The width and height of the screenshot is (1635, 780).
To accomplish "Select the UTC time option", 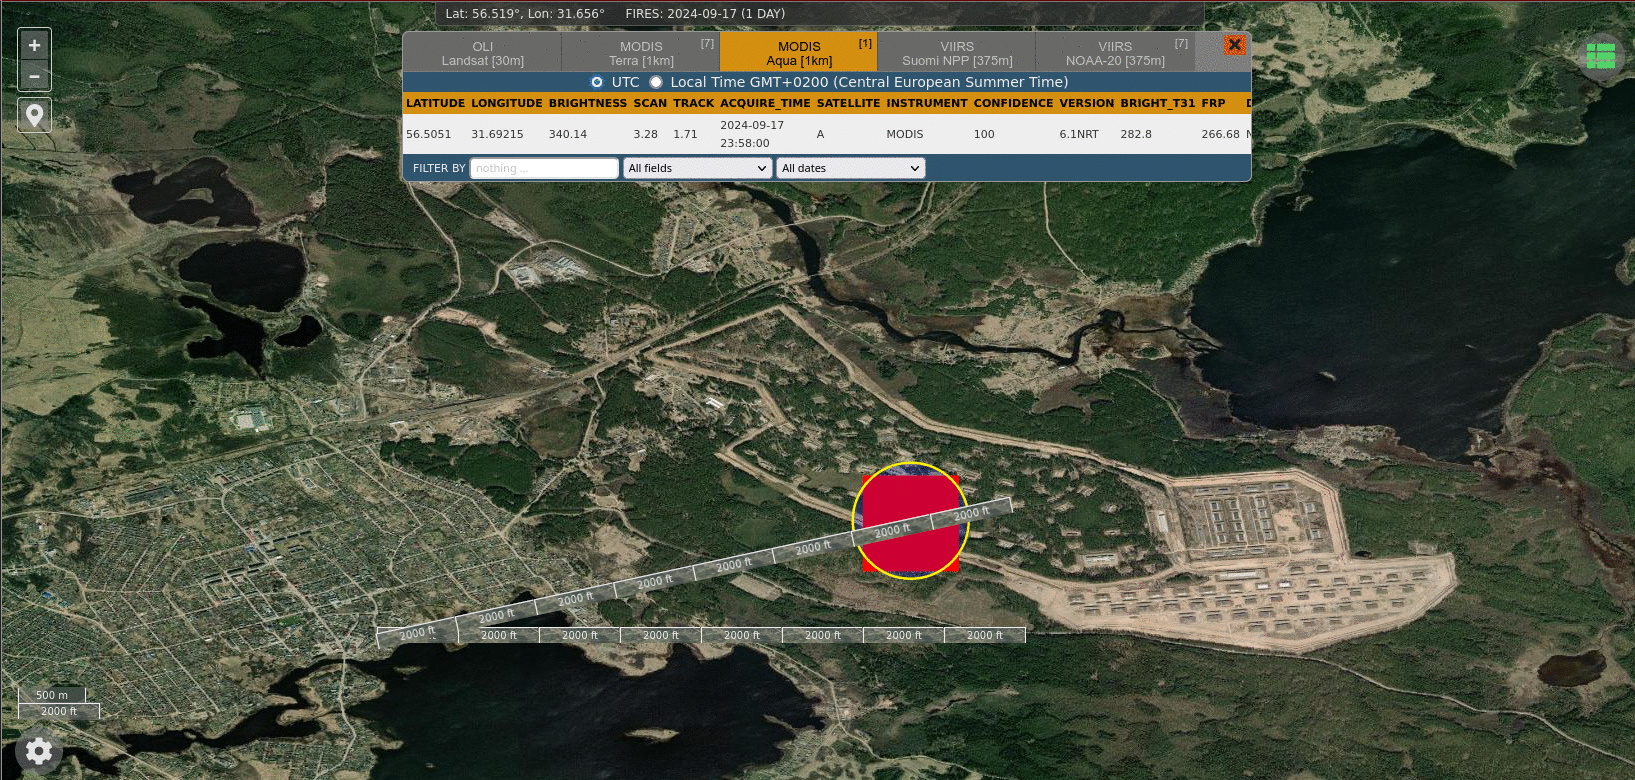I will (x=597, y=82).
